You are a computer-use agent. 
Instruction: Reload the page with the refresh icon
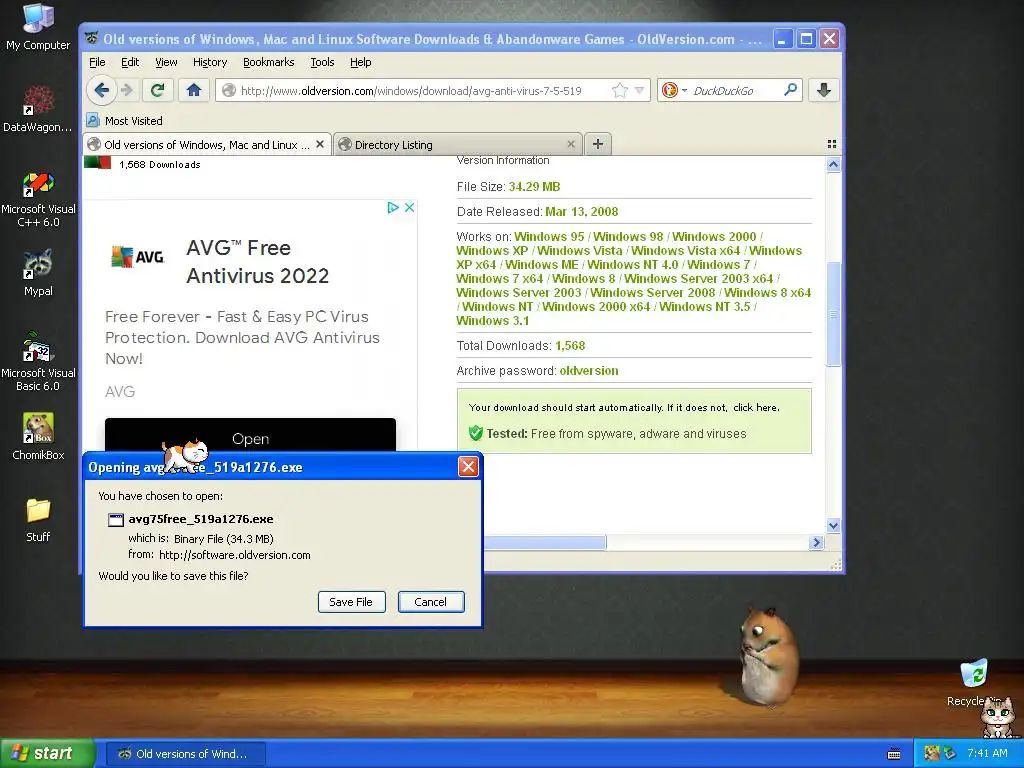(x=157, y=90)
